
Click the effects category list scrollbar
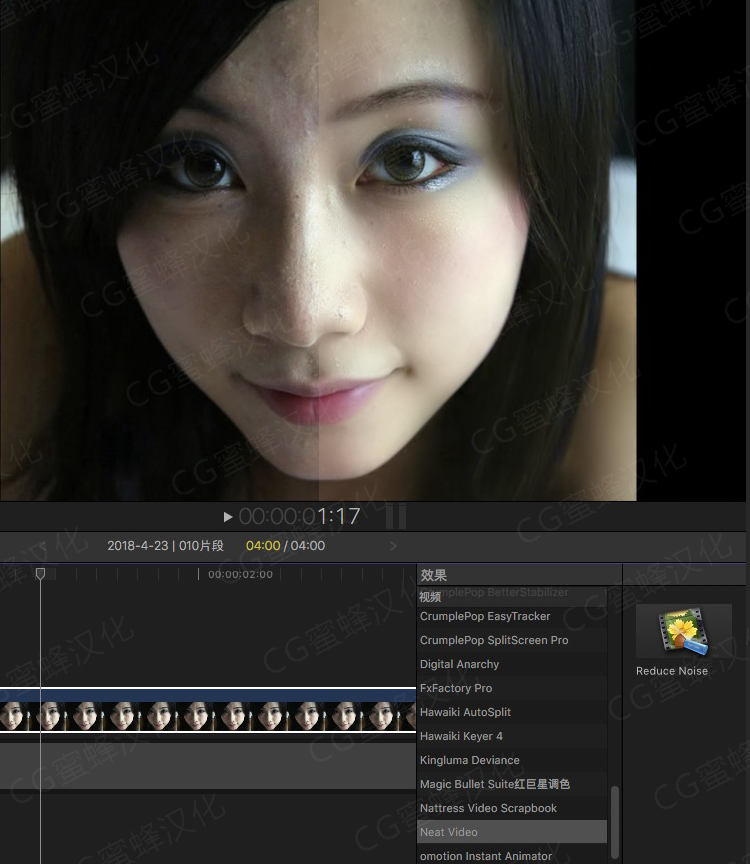pyautogui.click(x=615, y=822)
